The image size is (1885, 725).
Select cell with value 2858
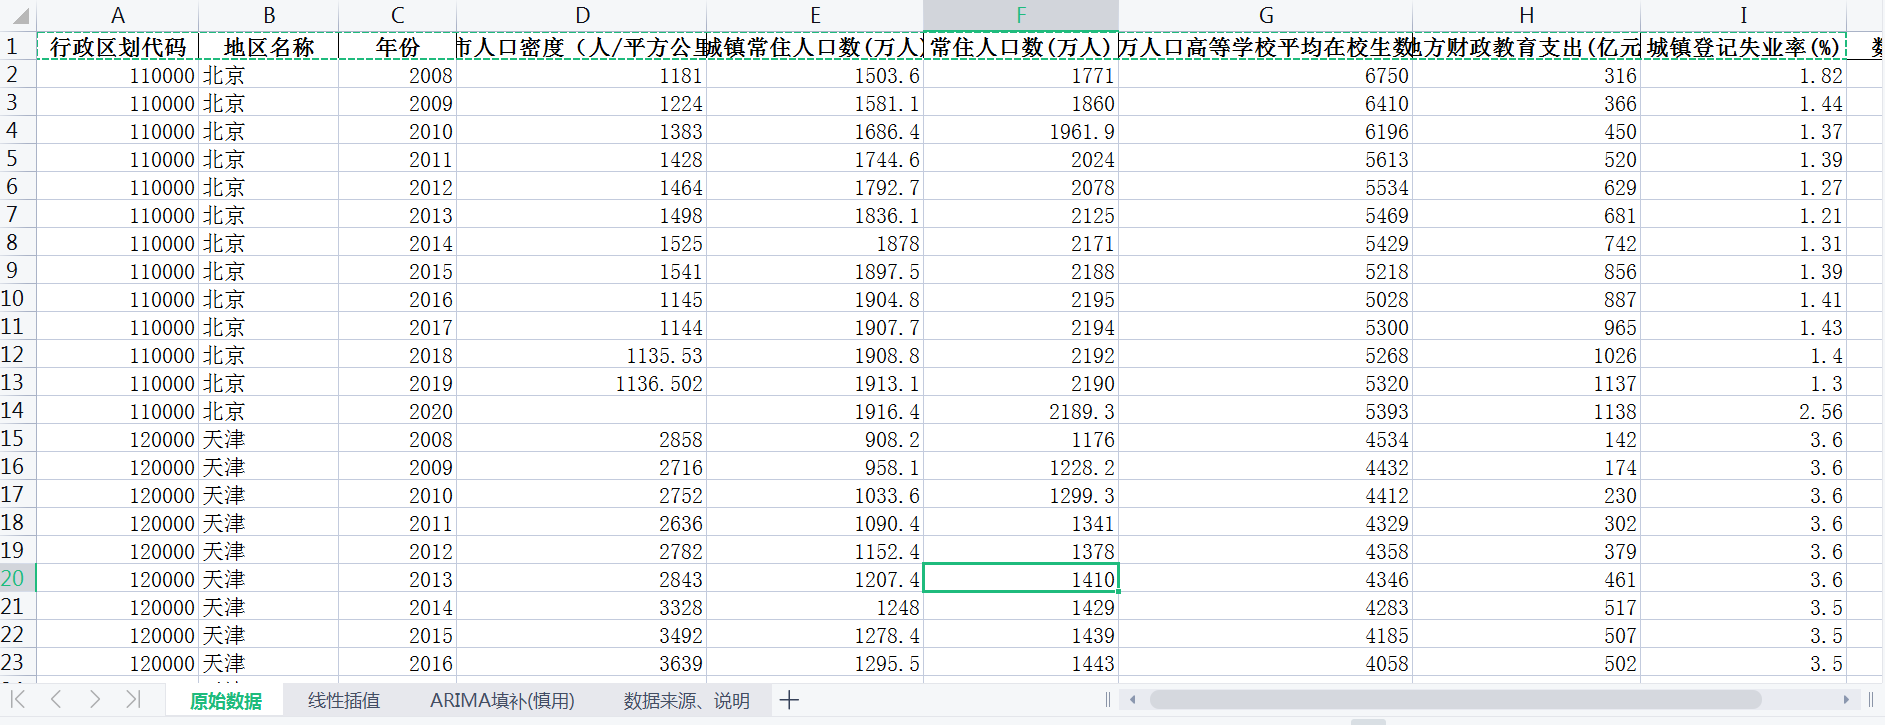point(582,439)
